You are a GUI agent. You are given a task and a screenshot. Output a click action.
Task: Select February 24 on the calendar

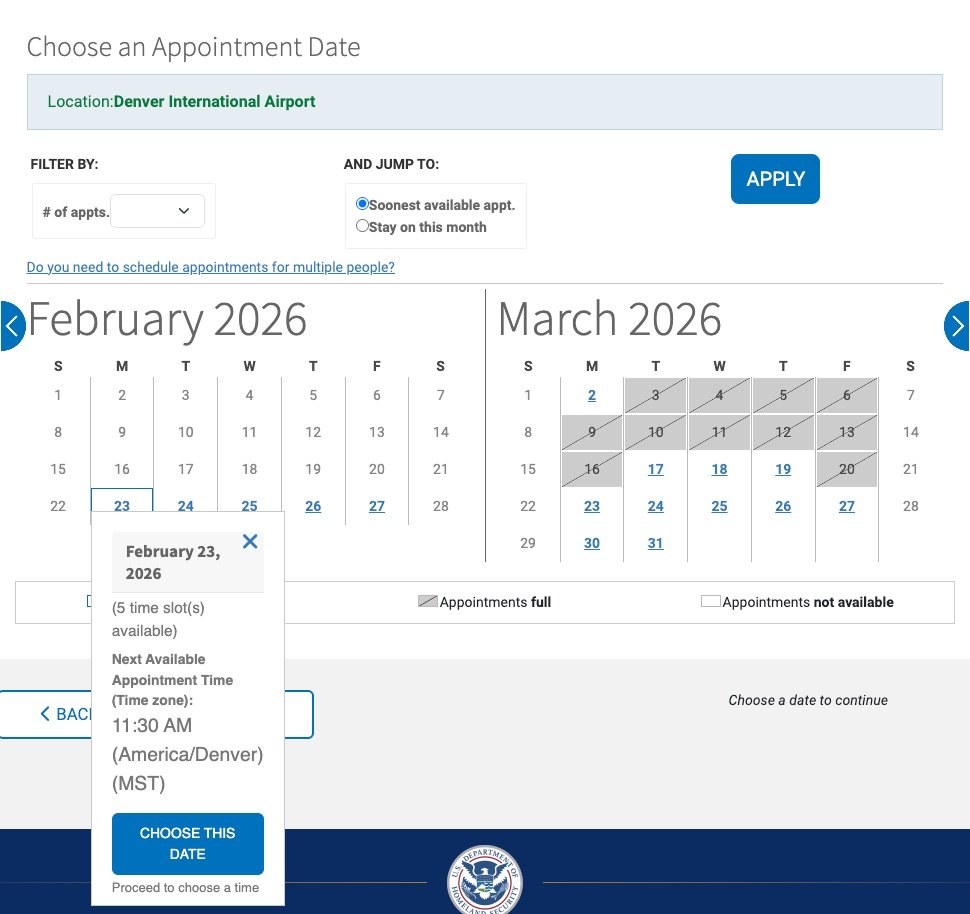(186, 506)
